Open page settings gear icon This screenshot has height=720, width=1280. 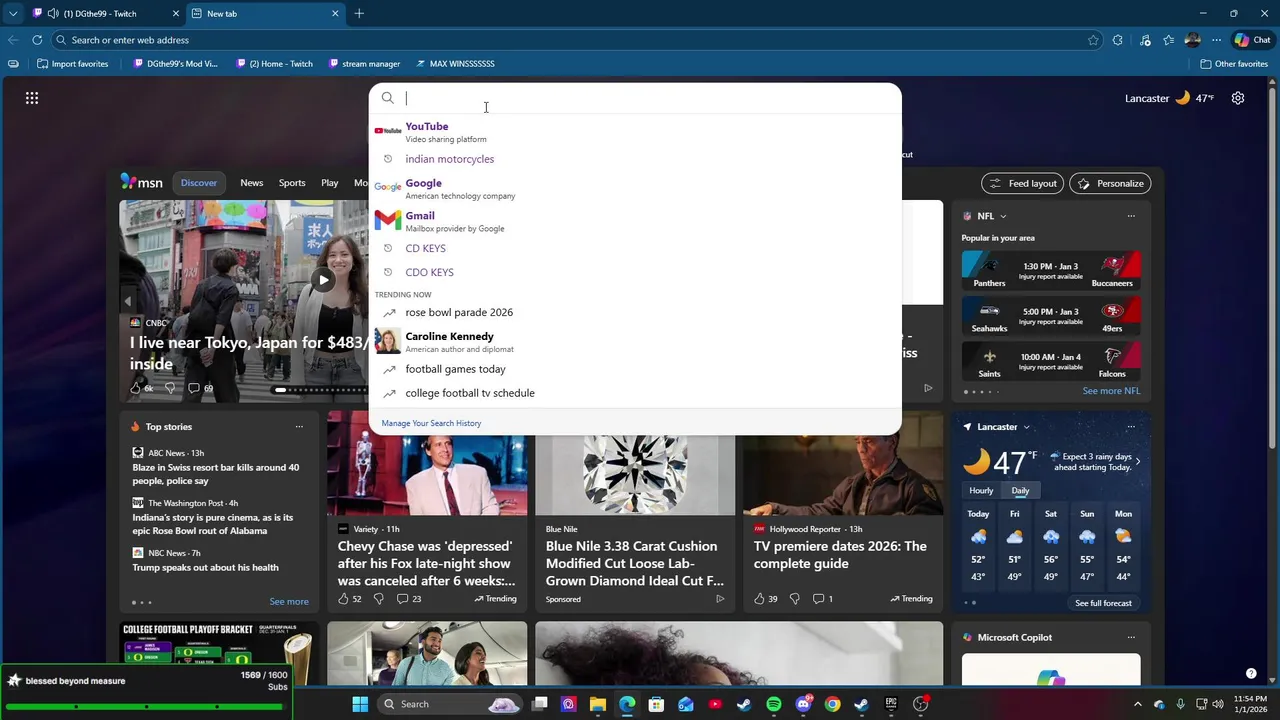[1238, 98]
